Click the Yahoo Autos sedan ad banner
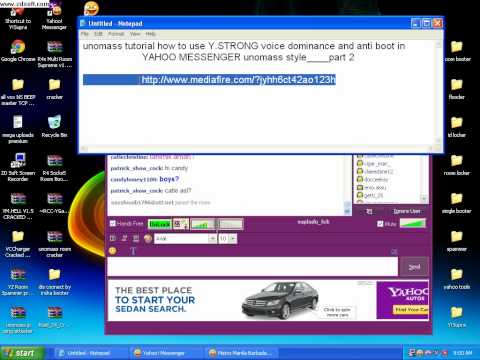This screenshot has height=360, width=480. (268, 300)
